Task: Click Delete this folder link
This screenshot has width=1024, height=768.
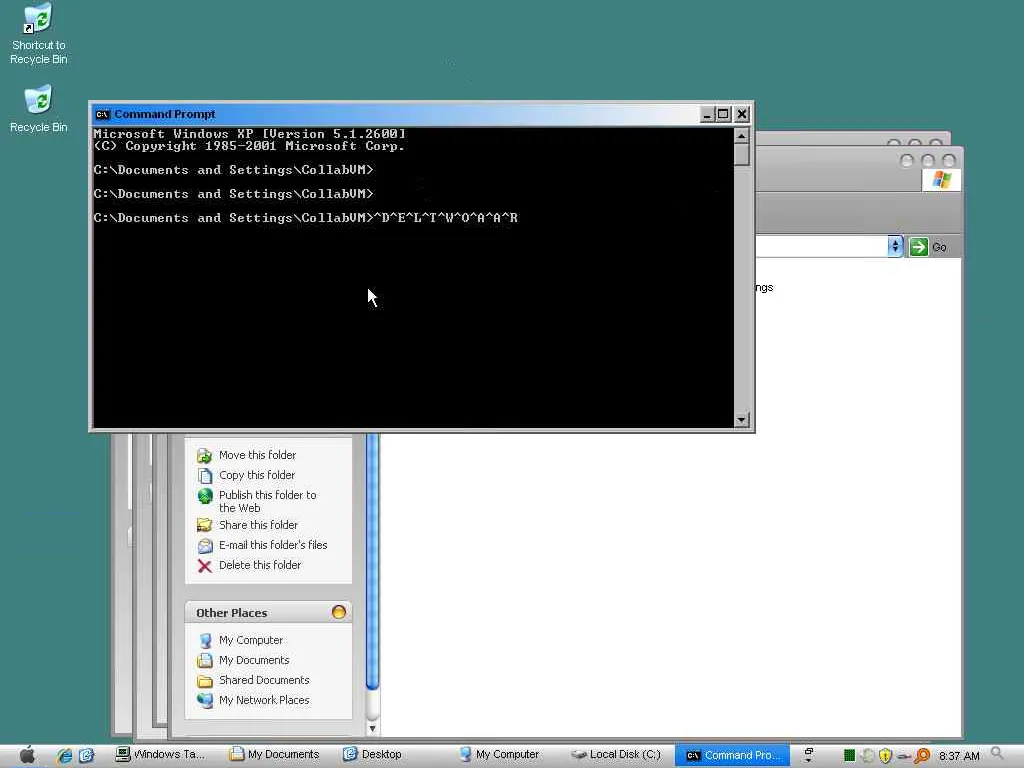Action: pyautogui.click(x=260, y=566)
